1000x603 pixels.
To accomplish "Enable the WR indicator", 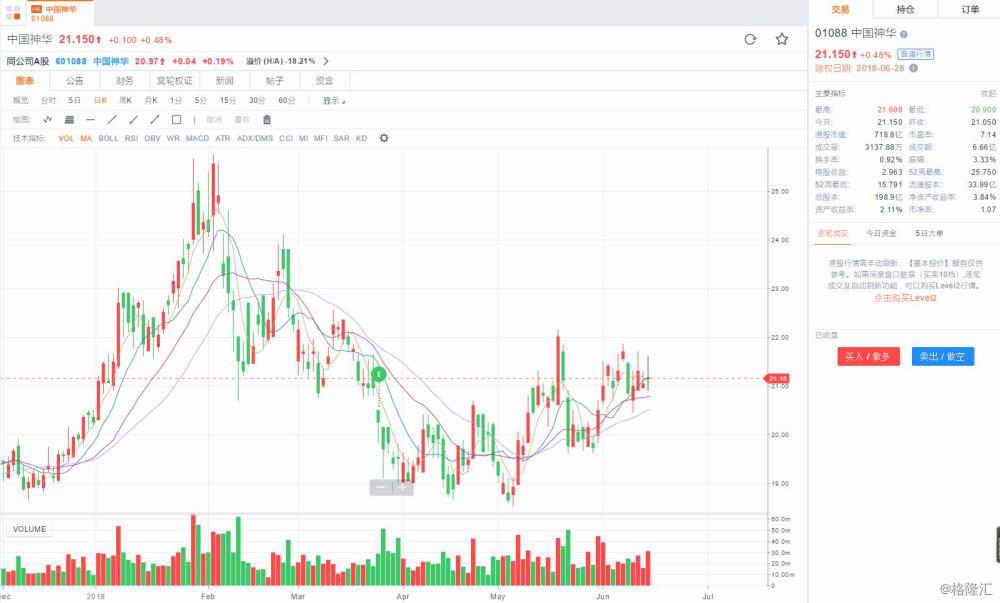I will coord(173,138).
